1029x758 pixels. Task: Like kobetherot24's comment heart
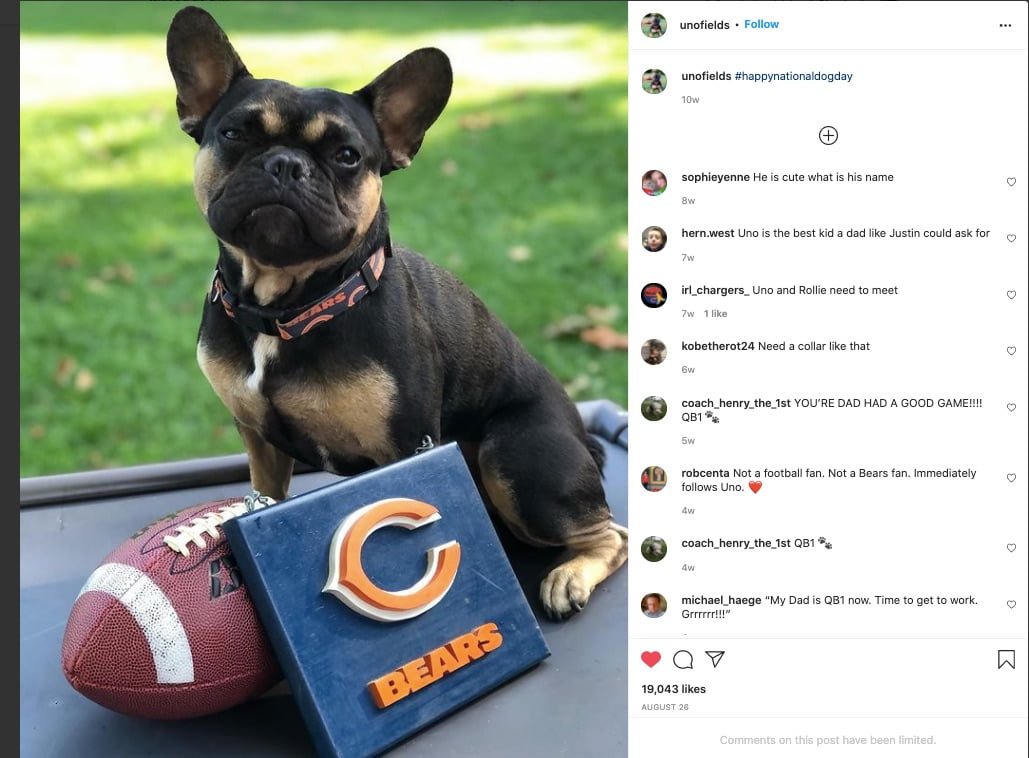[1011, 351]
